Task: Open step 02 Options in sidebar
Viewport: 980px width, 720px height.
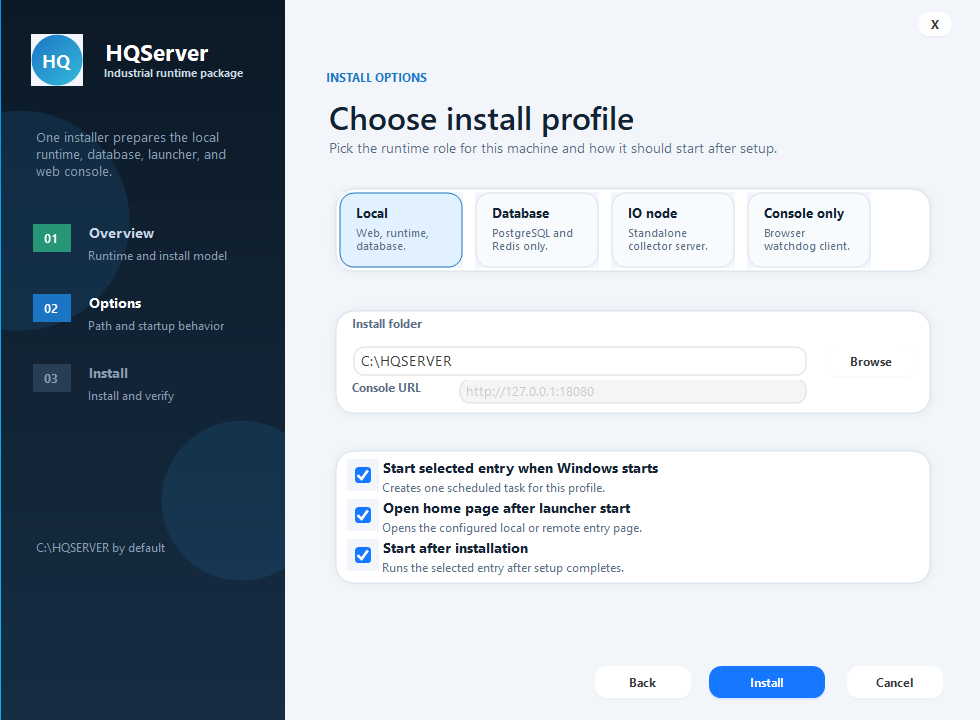Action: tap(129, 314)
